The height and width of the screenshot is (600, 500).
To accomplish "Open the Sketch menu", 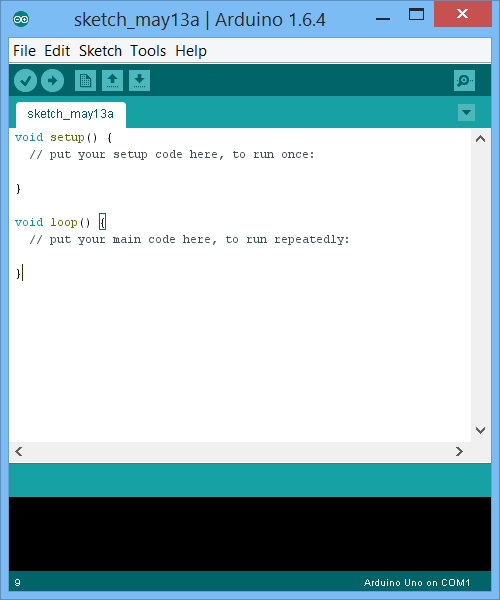I will point(100,51).
